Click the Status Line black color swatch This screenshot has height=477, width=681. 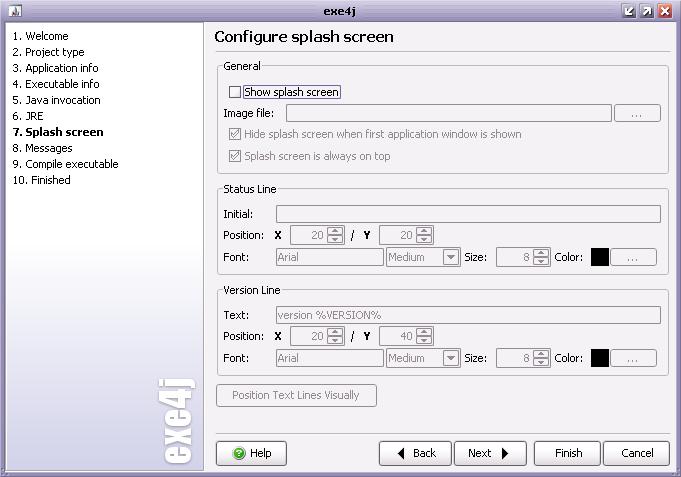(600, 257)
